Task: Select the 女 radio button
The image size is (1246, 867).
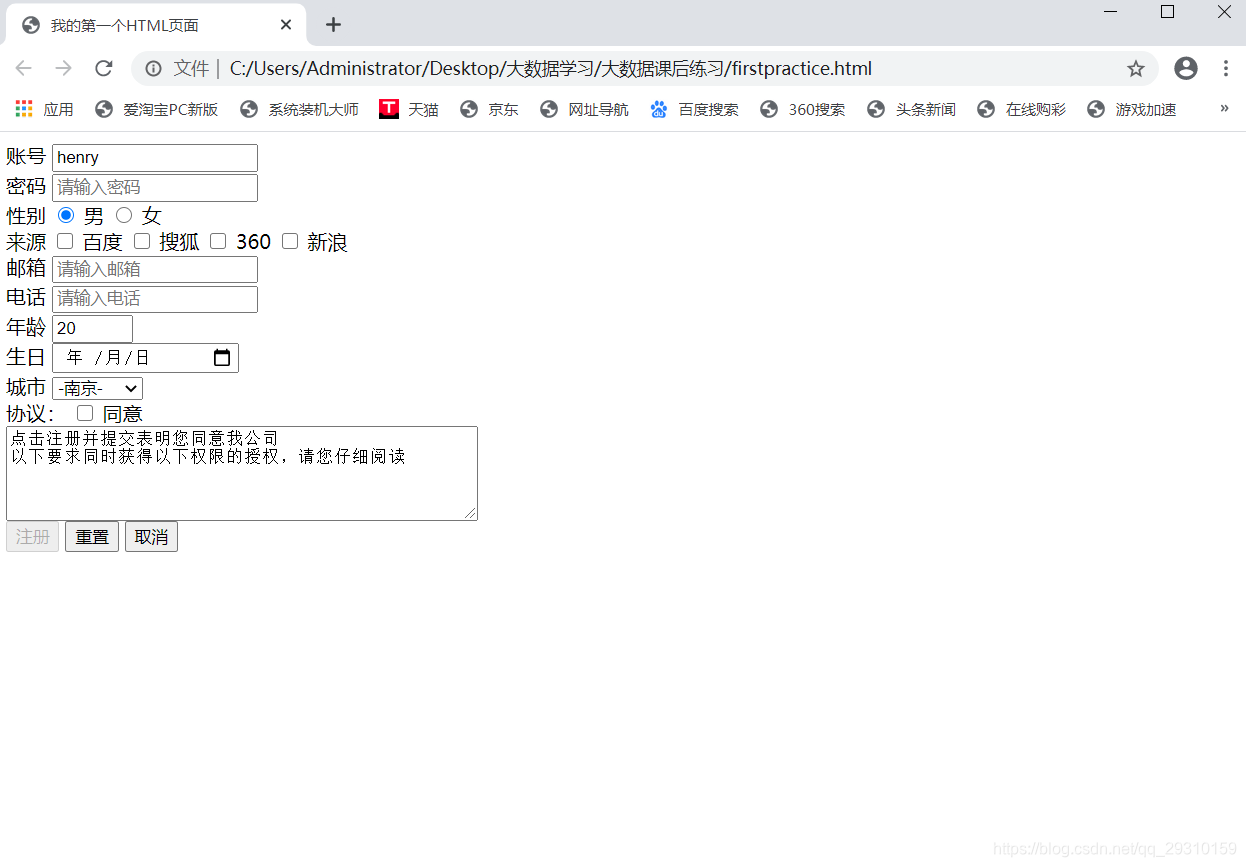Action: click(x=124, y=215)
